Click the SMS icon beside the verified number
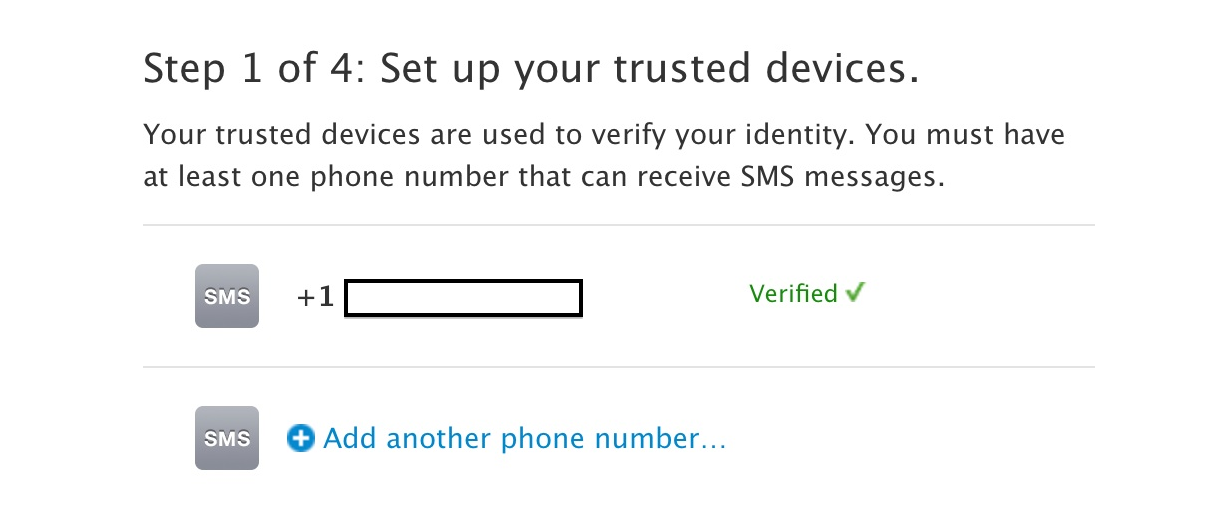Screen dimensions: 1226x506 click(x=227, y=296)
